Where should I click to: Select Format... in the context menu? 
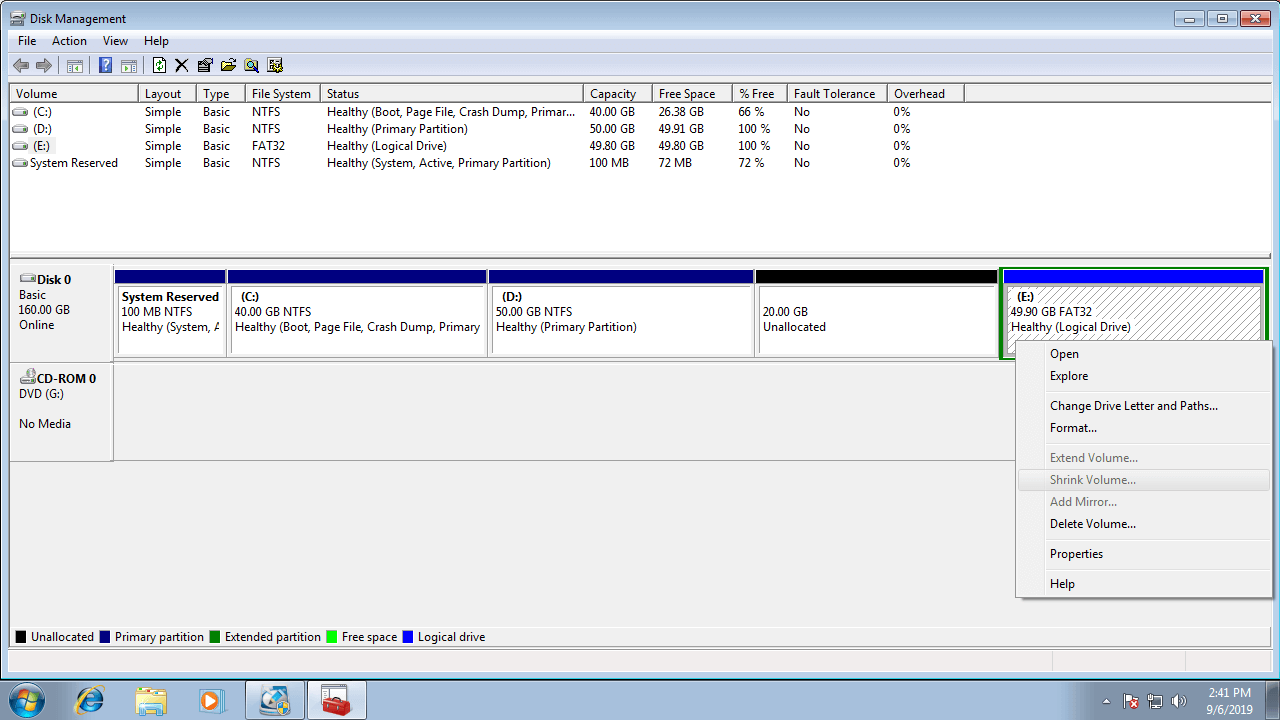click(1073, 428)
